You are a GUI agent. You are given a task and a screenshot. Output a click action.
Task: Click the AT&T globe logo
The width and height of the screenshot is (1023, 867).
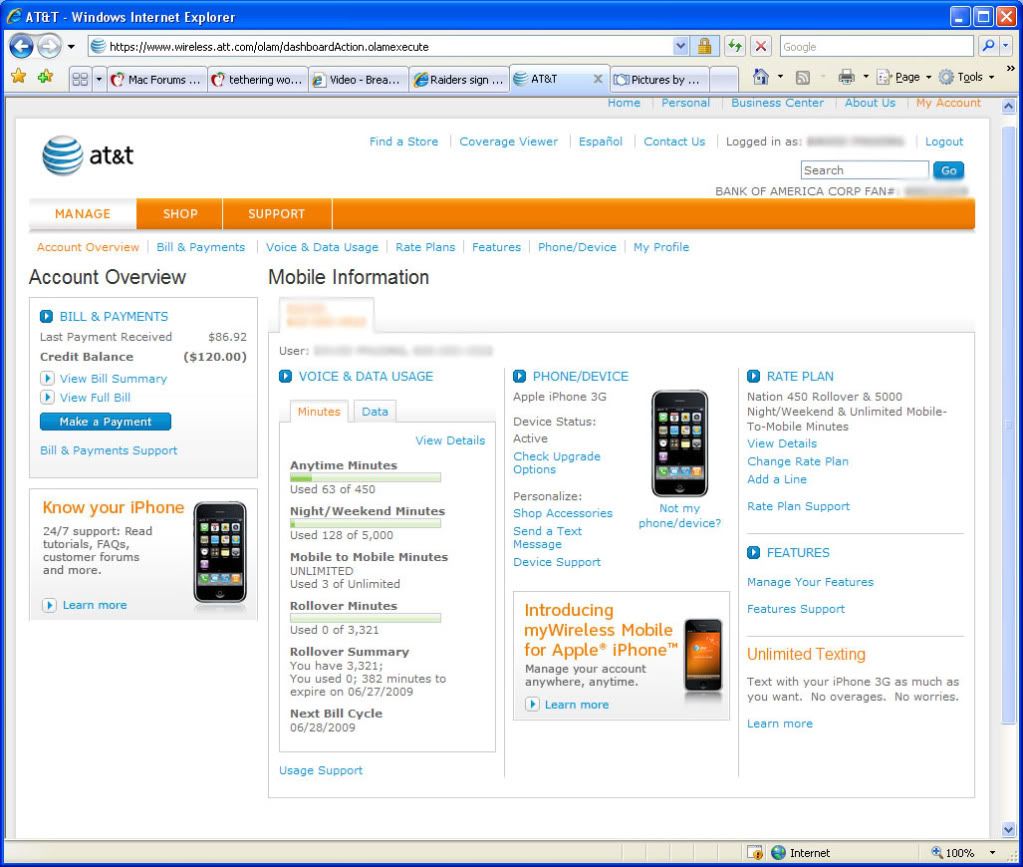[63, 155]
